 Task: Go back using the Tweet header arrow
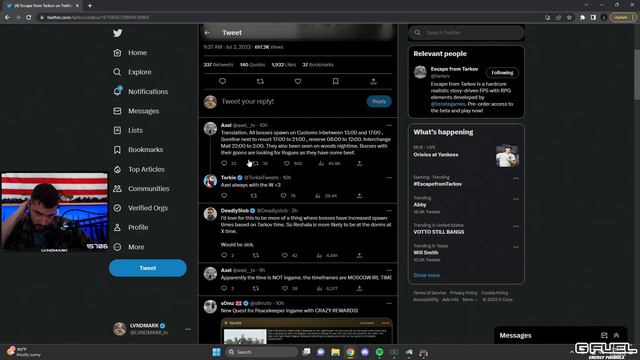coord(207,33)
